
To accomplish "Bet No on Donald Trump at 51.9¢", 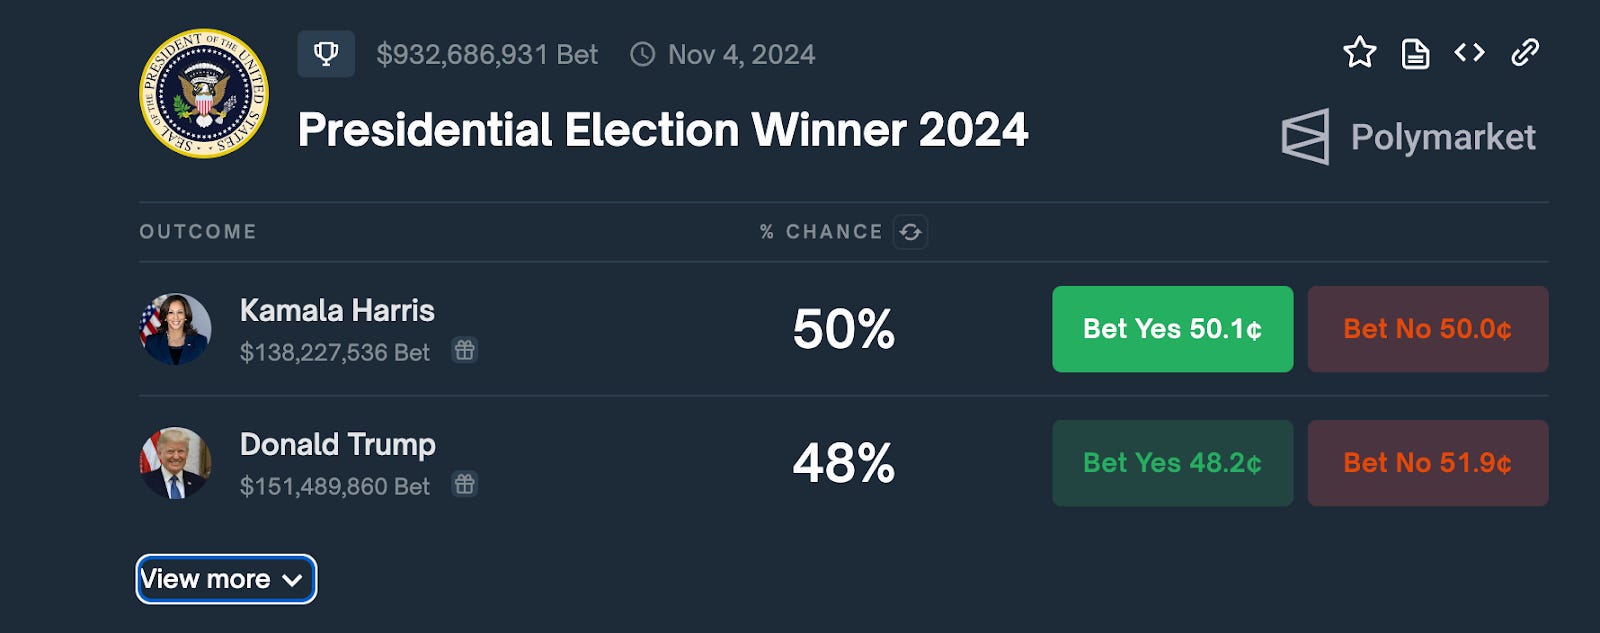I will [x=1427, y=463].
